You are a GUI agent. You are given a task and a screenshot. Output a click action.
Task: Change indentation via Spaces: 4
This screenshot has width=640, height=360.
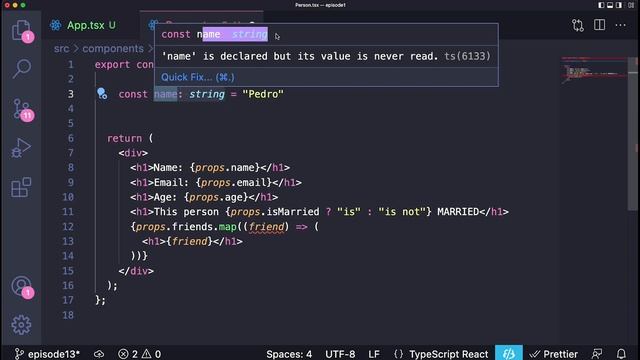[x=289, y=354]
